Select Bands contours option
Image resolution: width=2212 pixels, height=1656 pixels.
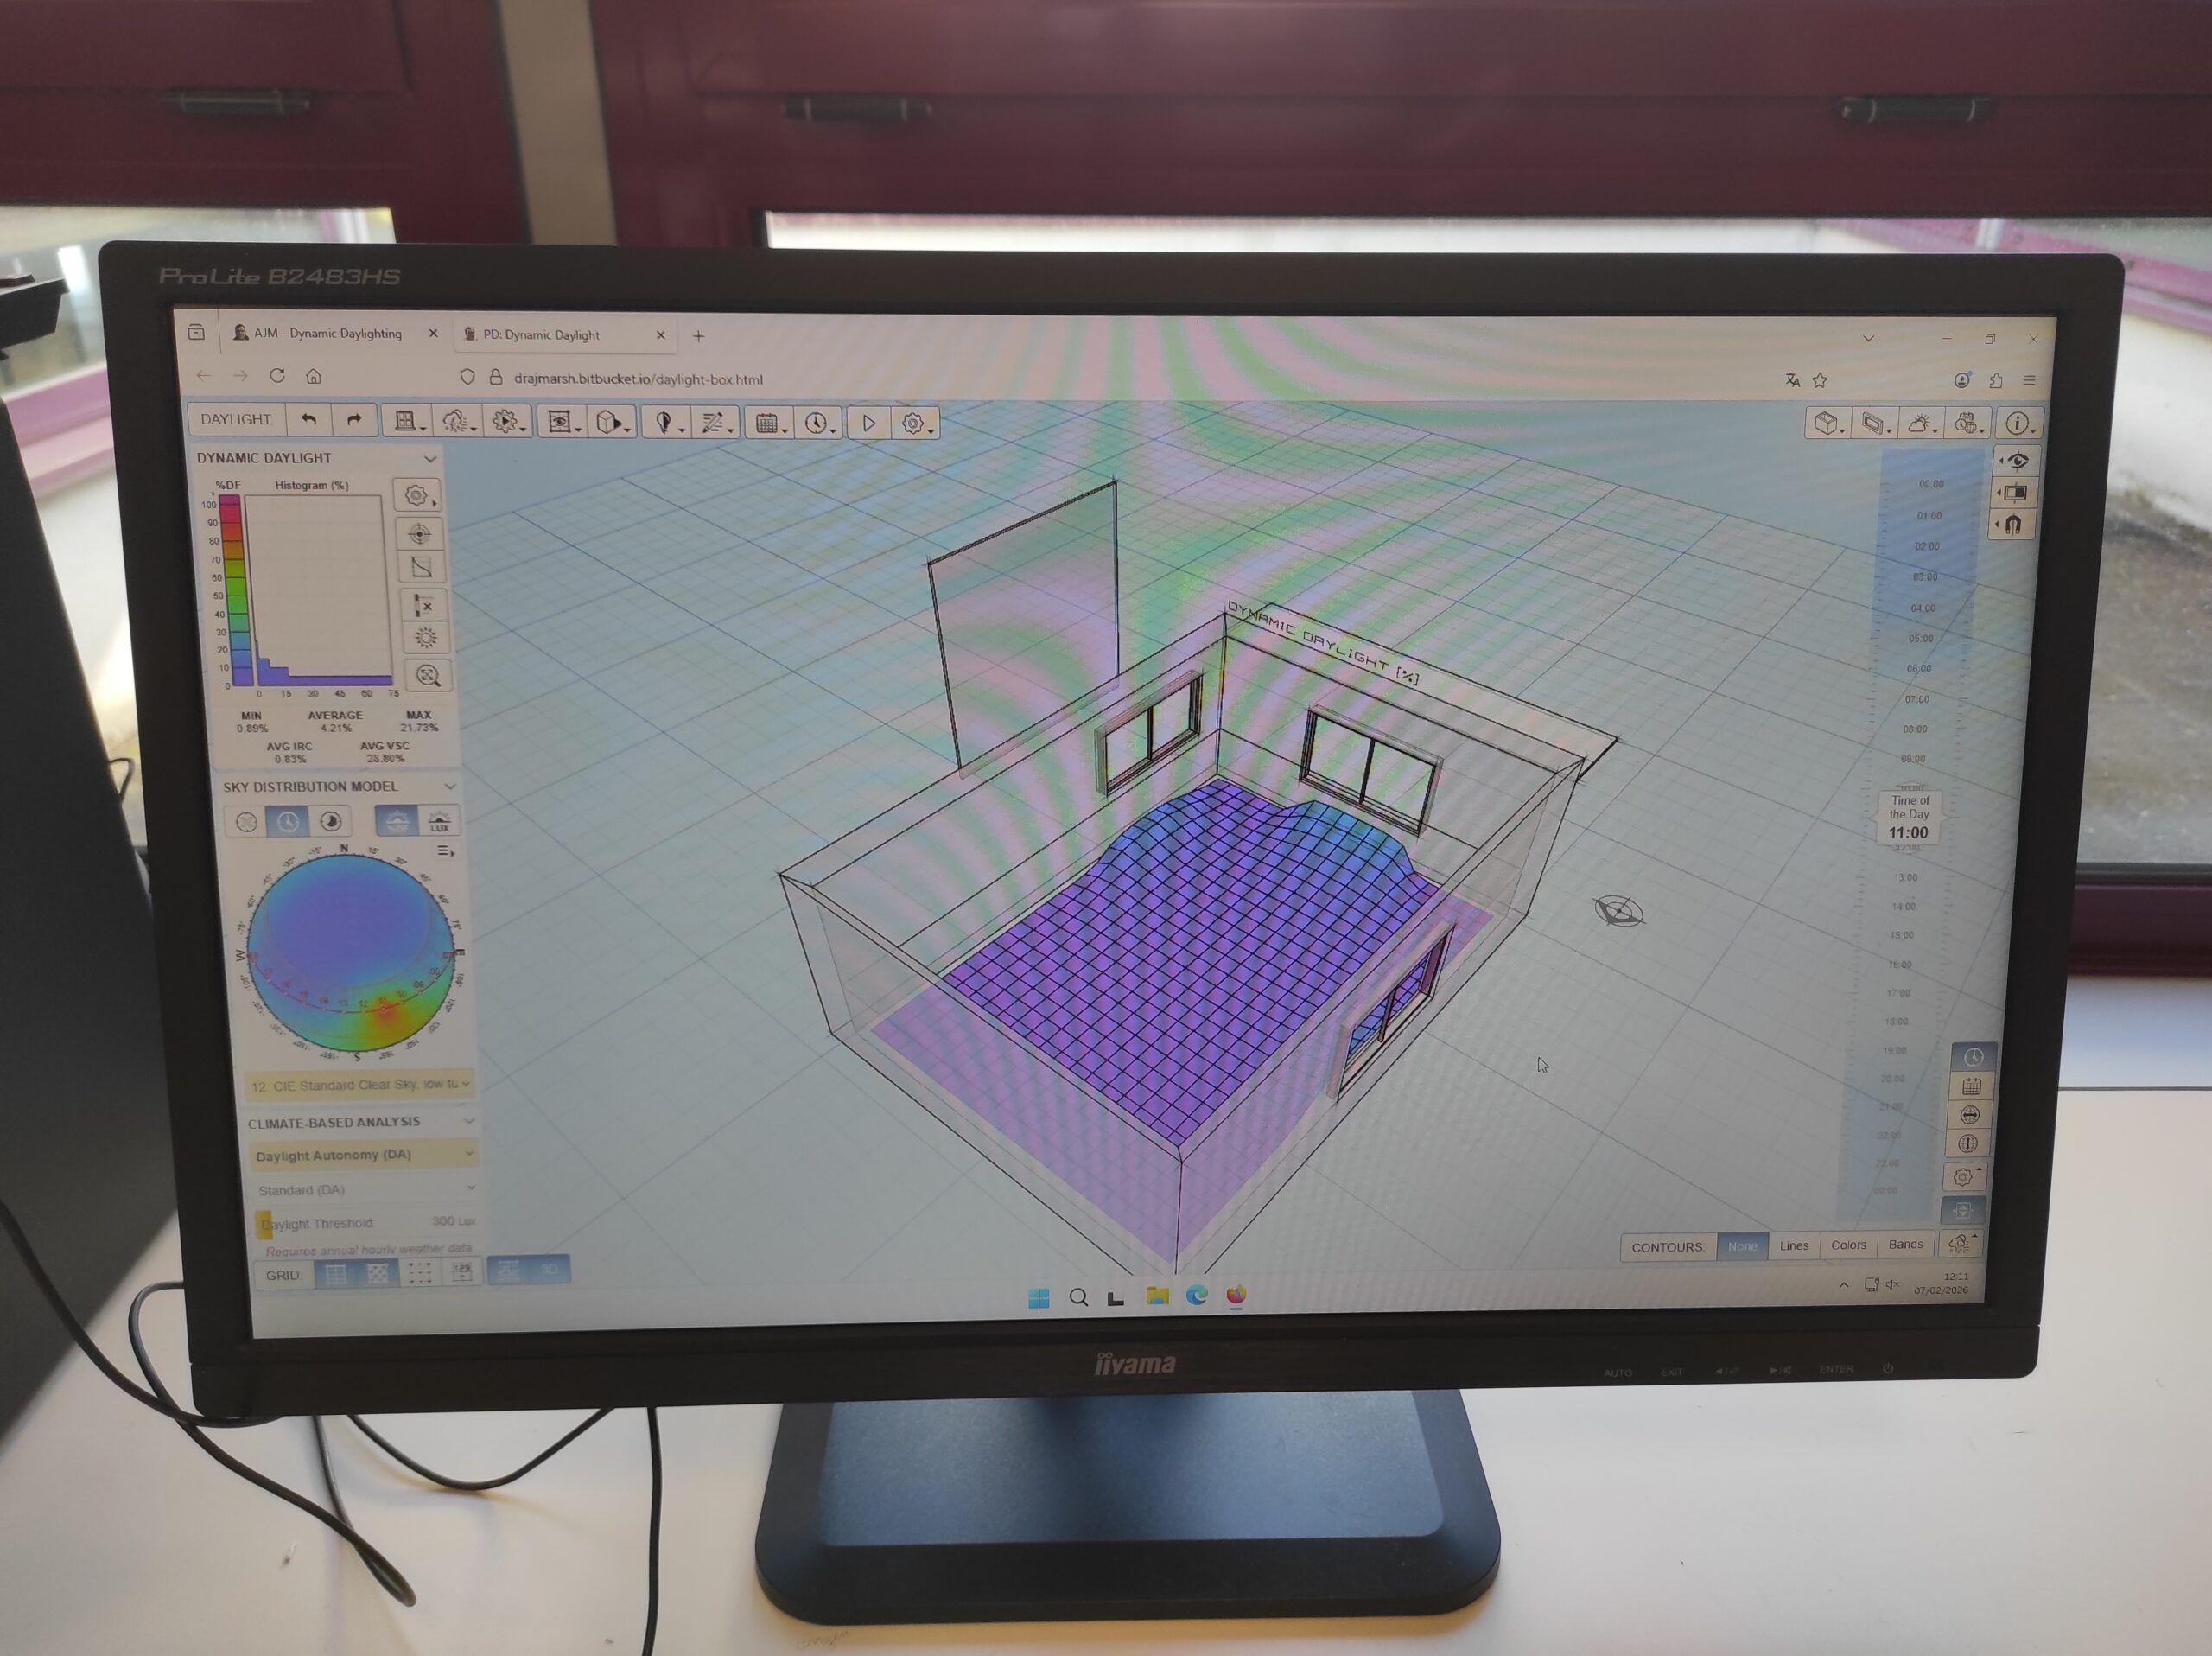[1905, 1245]
